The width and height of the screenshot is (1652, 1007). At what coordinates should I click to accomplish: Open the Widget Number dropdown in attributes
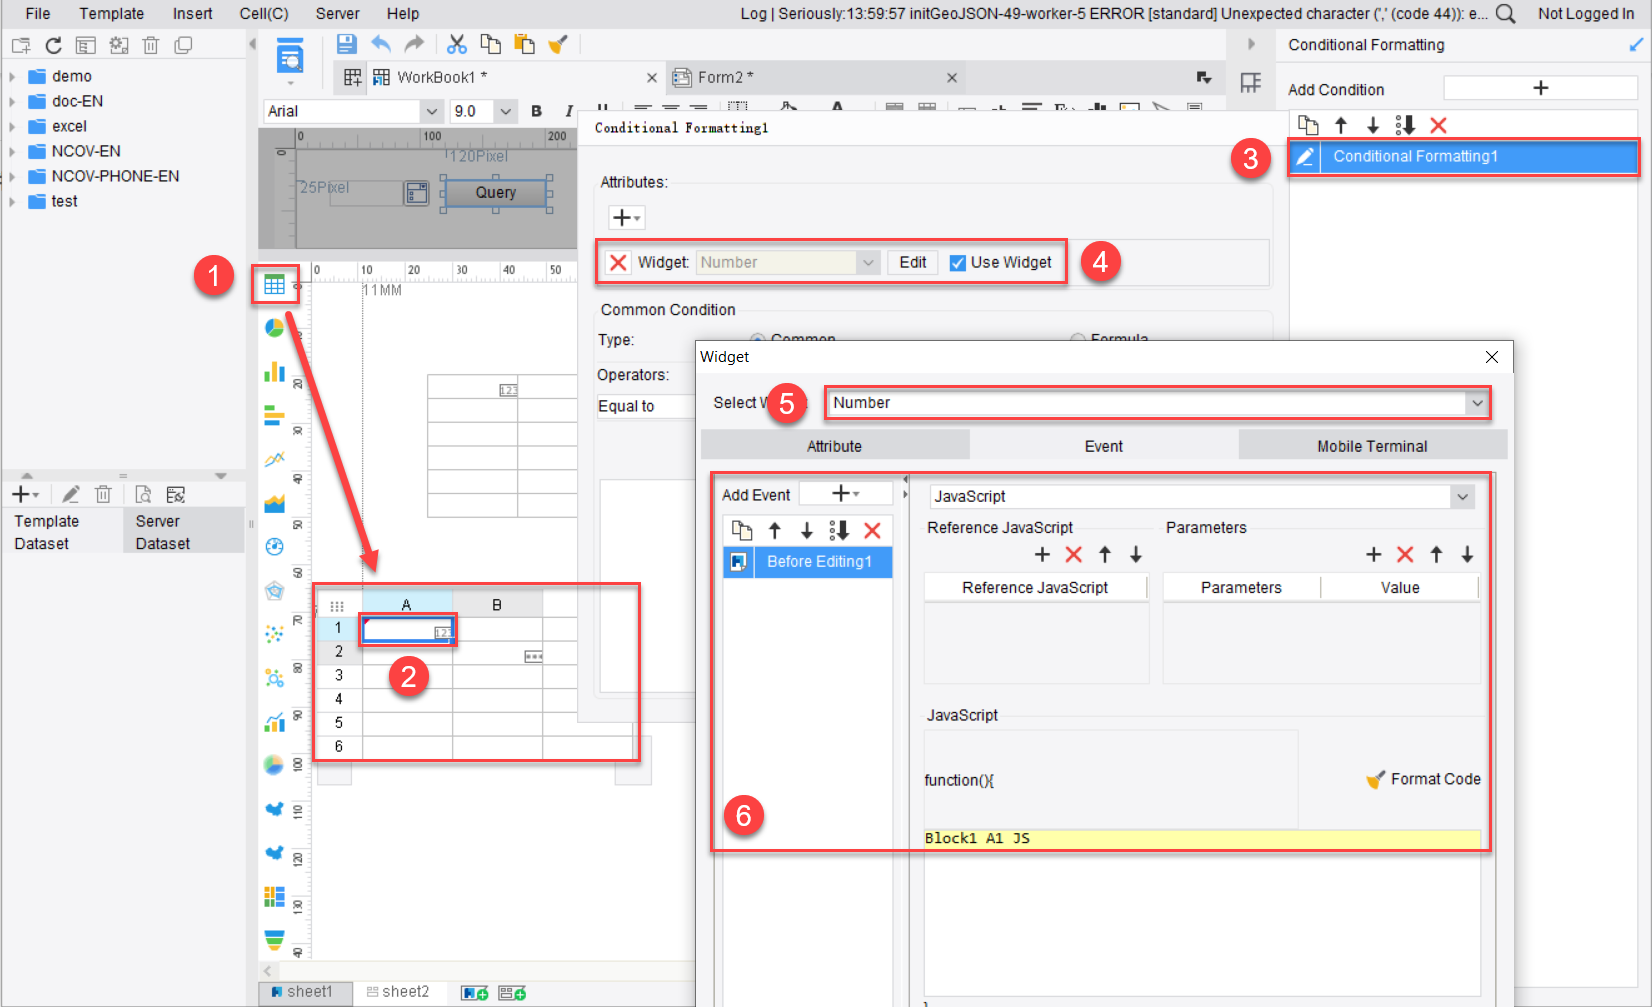click(x=867, y=263)
